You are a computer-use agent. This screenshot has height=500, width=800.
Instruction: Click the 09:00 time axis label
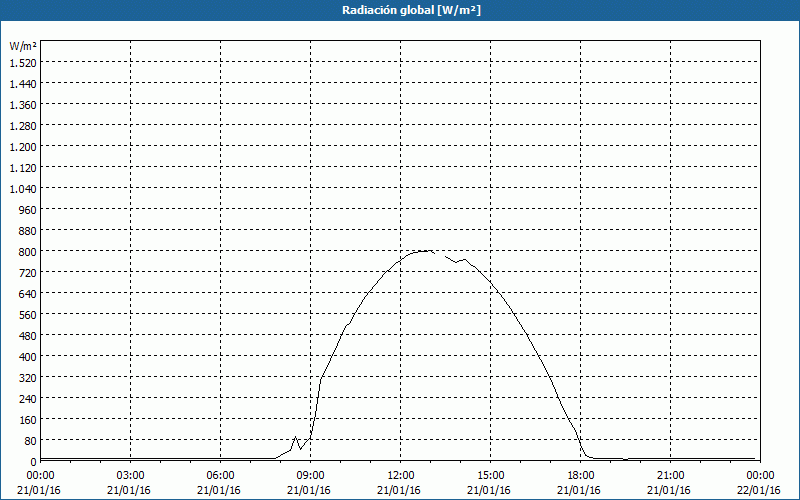(311, 476)
